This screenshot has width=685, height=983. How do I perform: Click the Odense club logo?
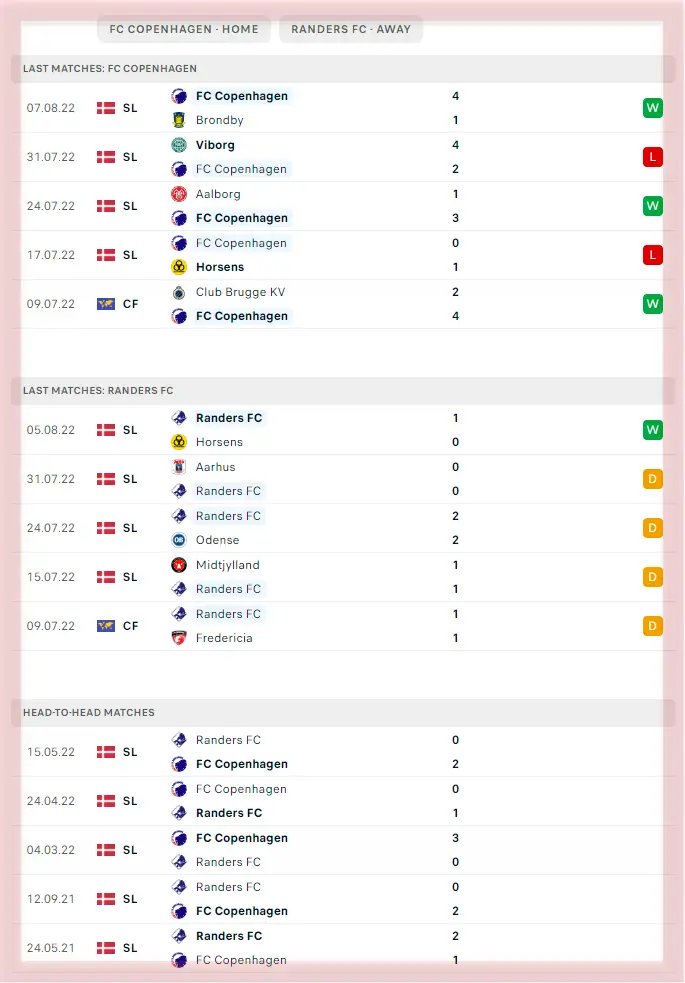[x=179, y=540]
